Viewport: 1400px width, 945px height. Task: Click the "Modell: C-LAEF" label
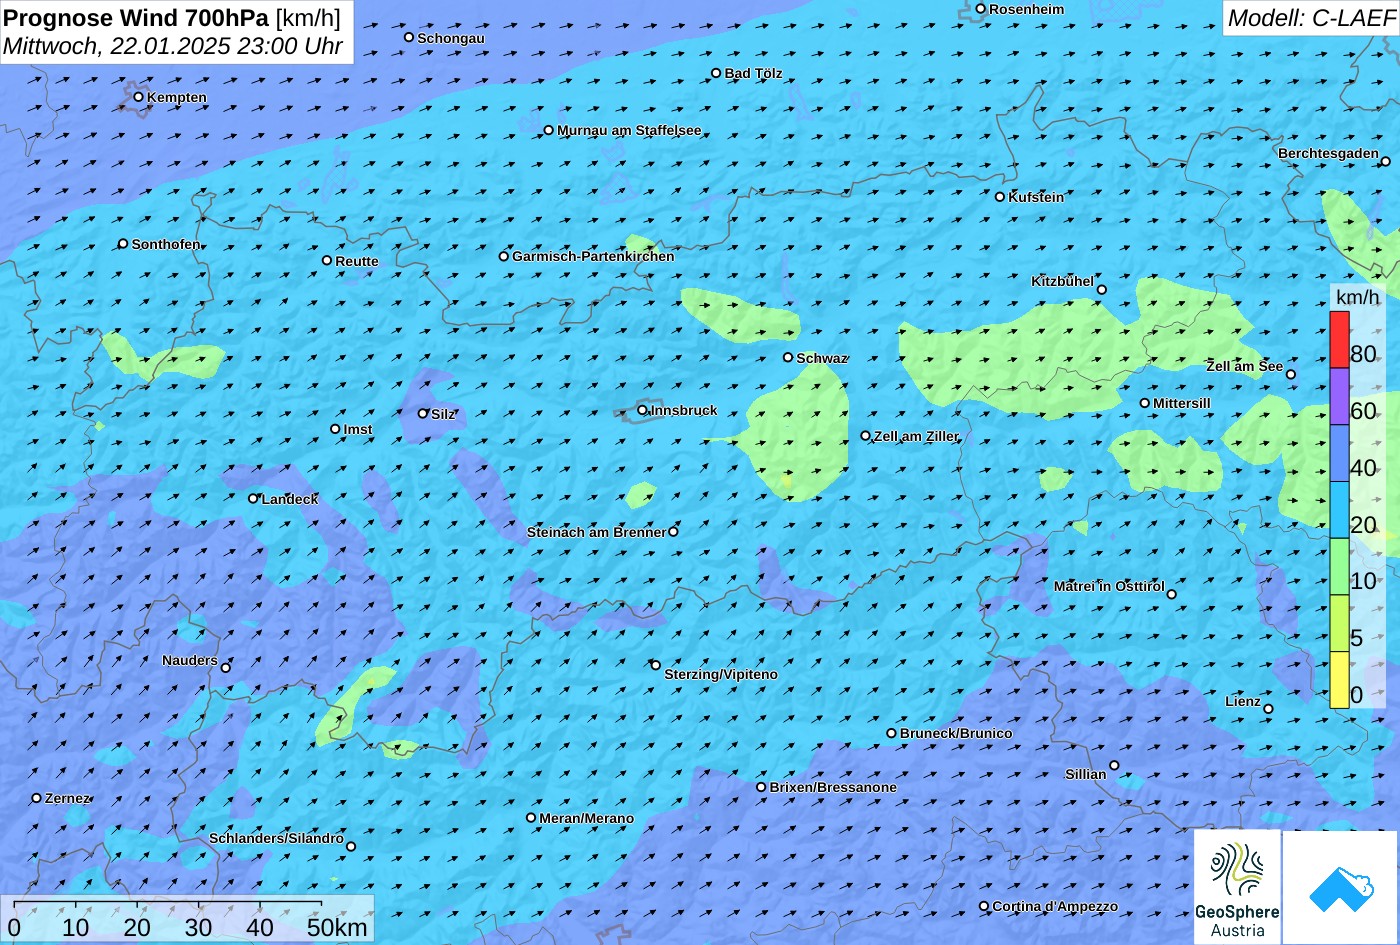pos(1310,17)
